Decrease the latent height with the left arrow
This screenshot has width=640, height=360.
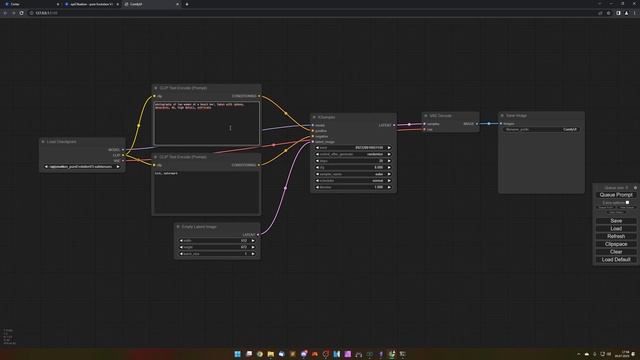click(181, 247)
